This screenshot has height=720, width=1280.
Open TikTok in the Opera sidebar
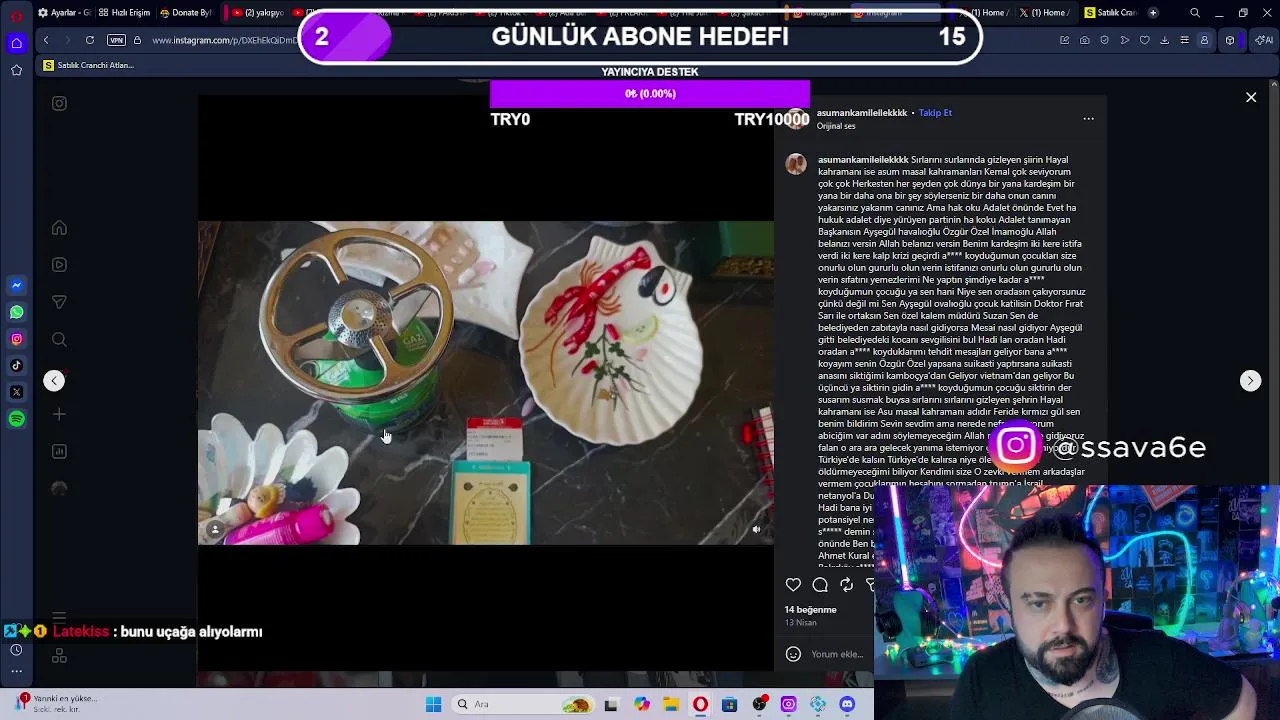[16, 366]
